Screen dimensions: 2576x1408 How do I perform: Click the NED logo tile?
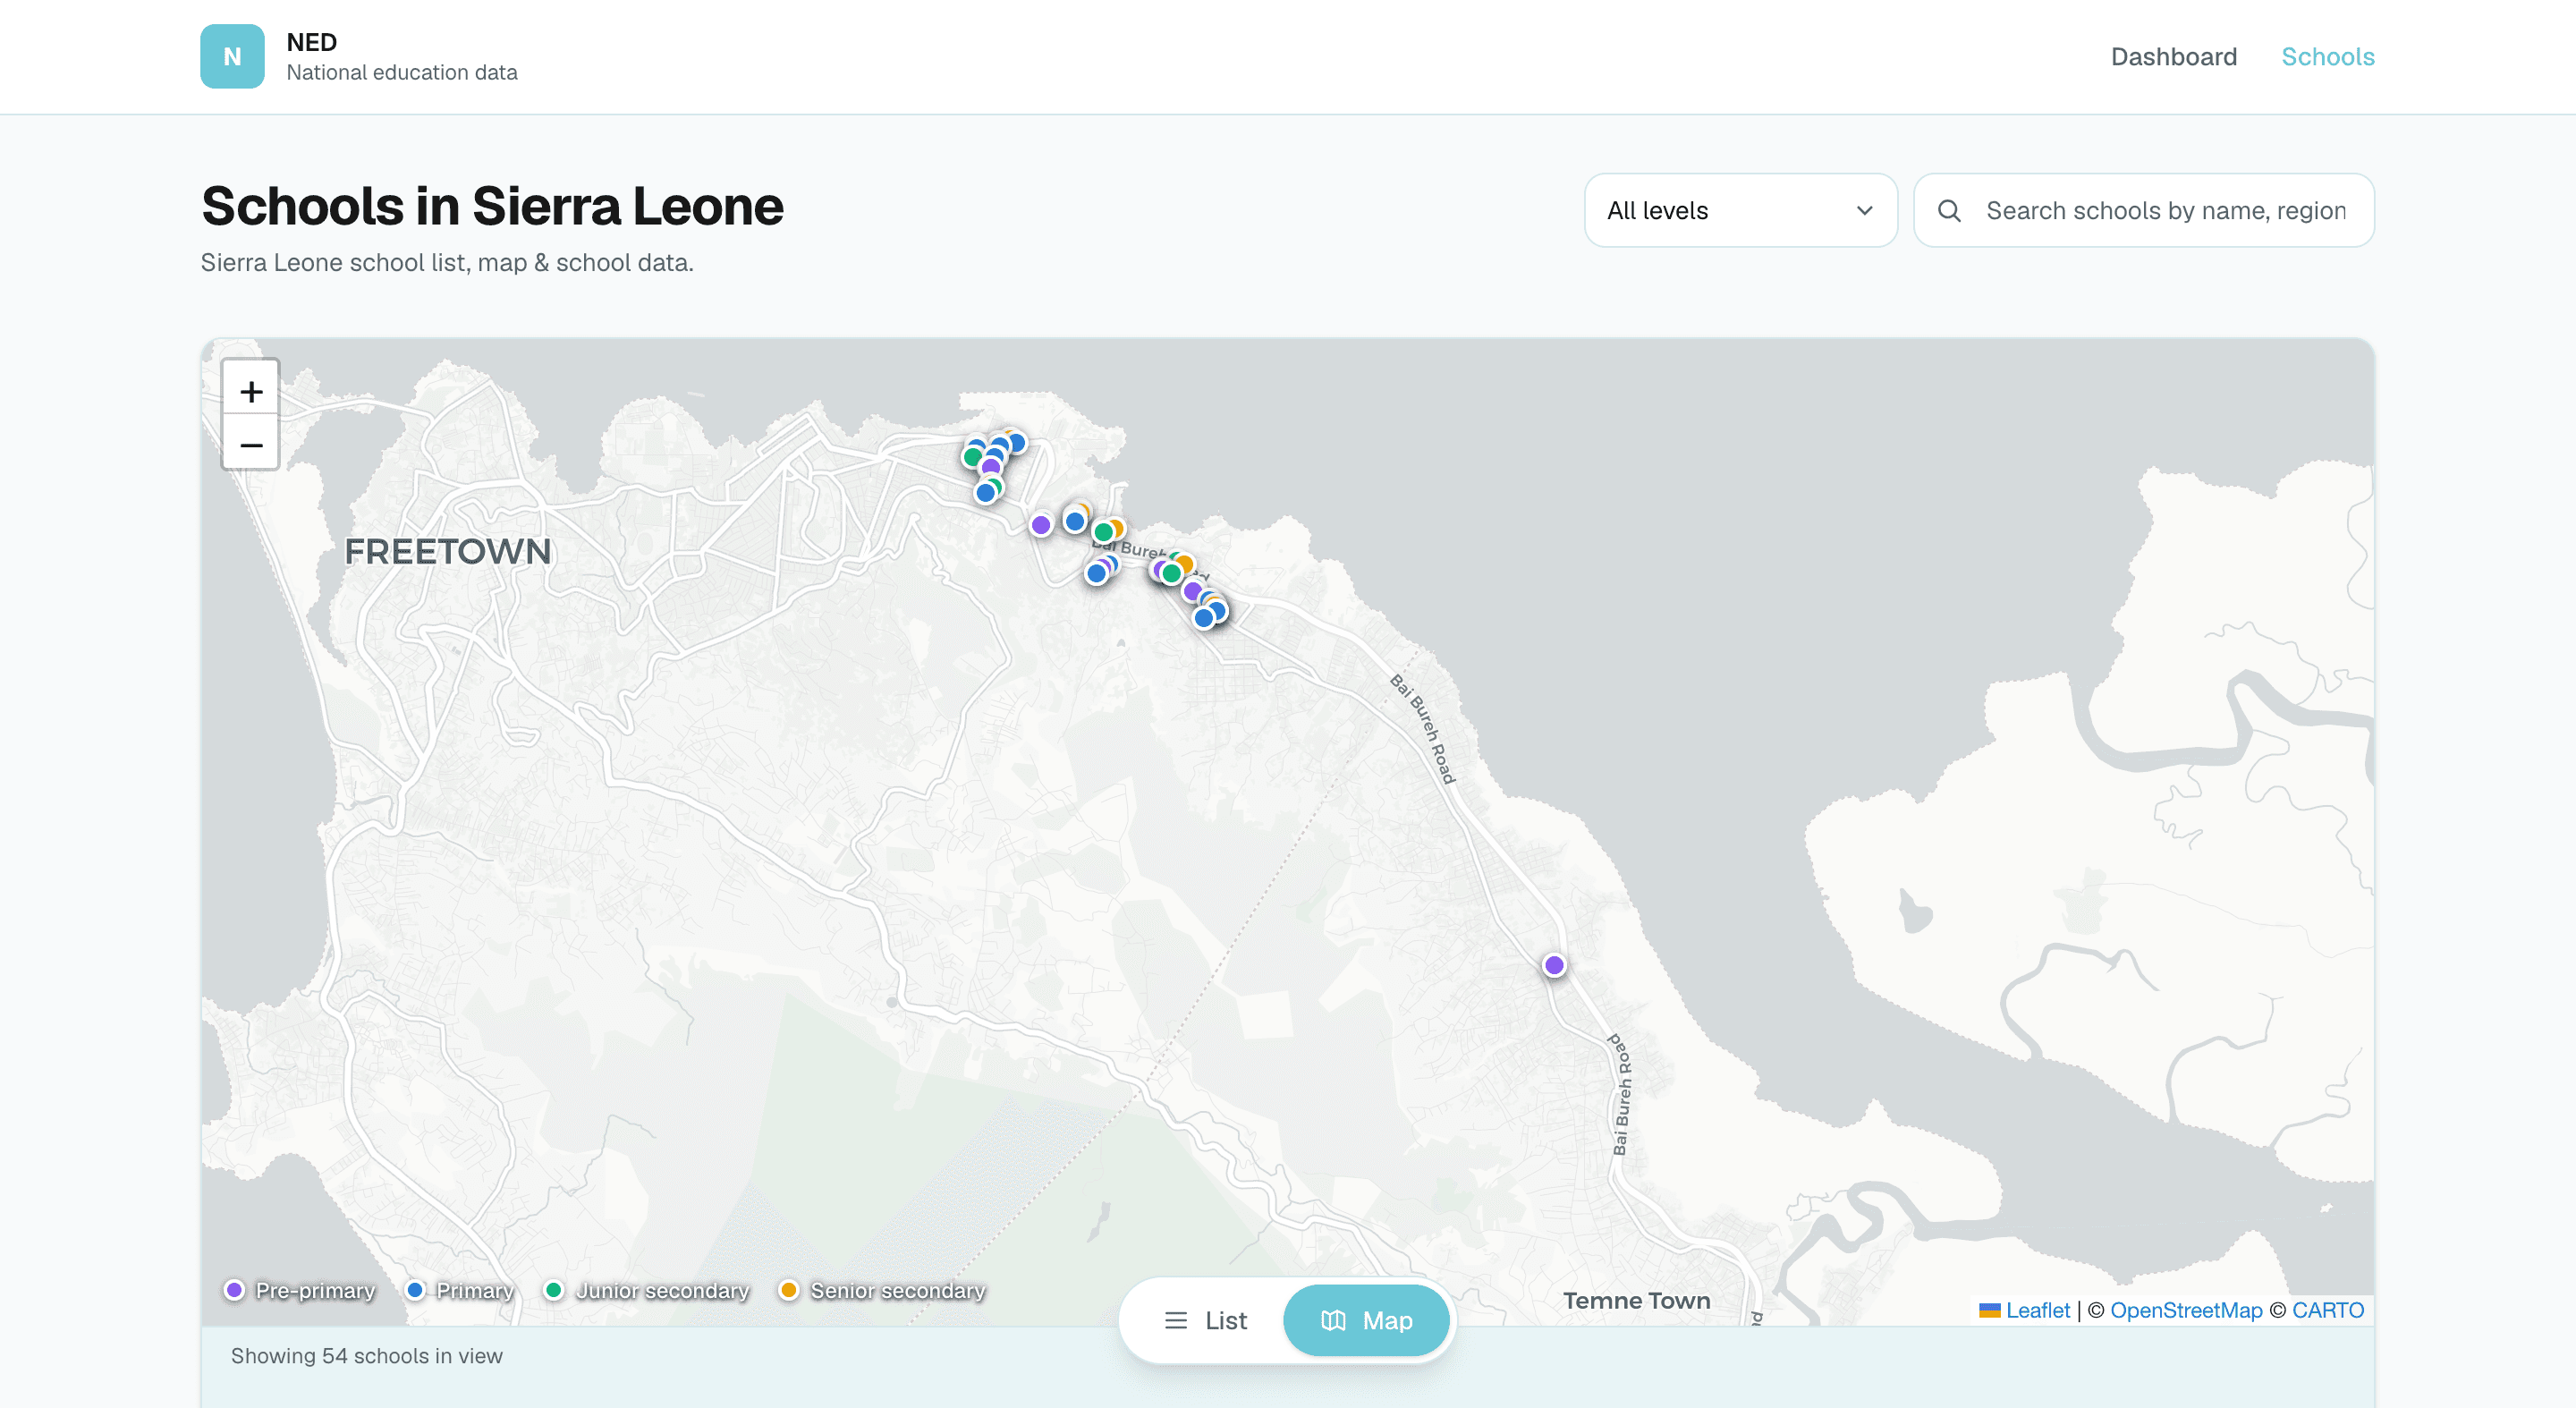pyautogui.click(x=232, y=57)
